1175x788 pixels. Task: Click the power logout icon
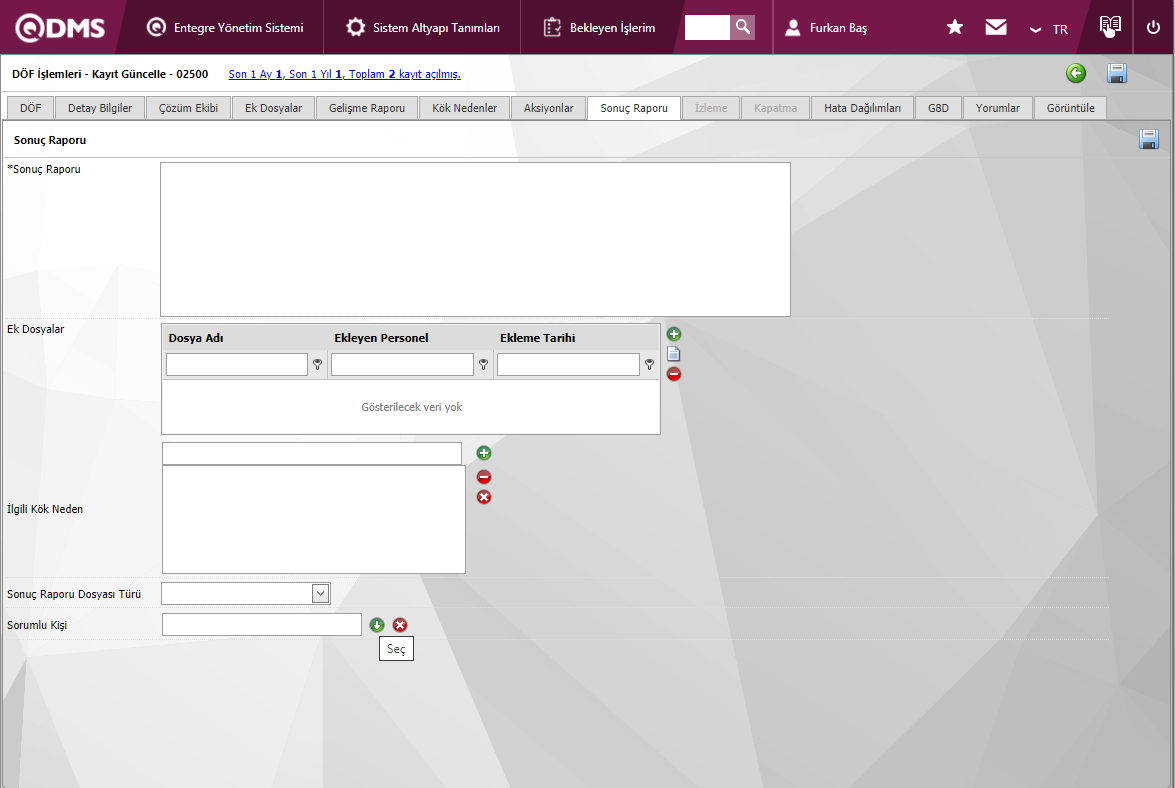point(1153,28)
